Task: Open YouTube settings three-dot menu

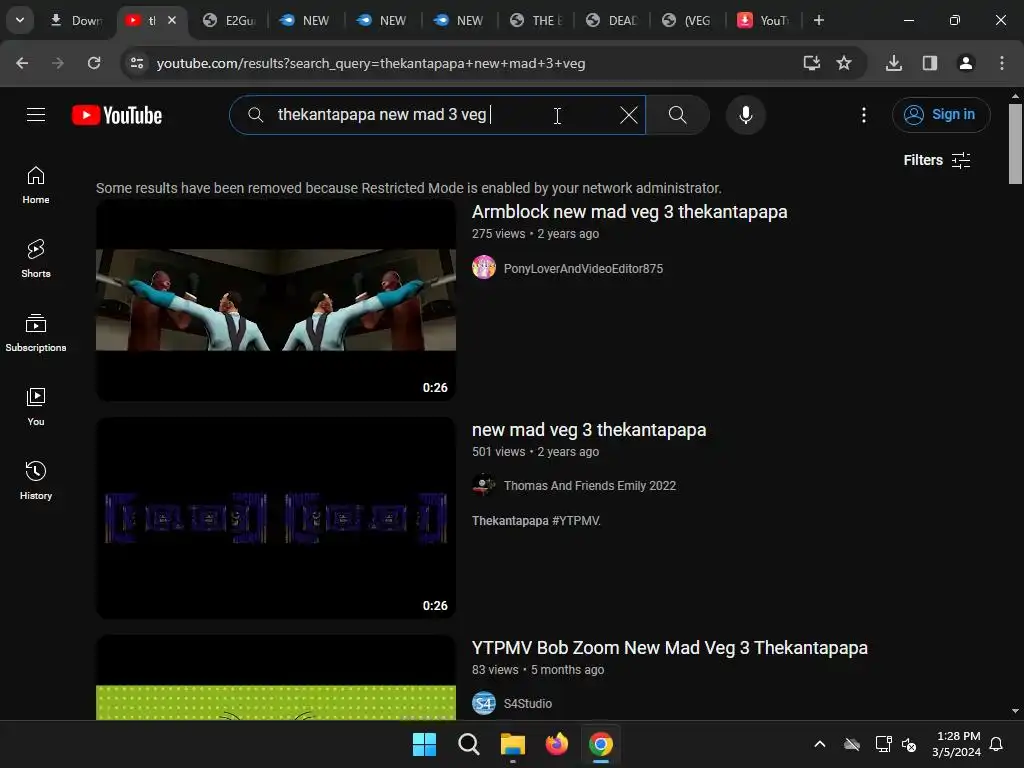Action: click(x=863, y=115)
